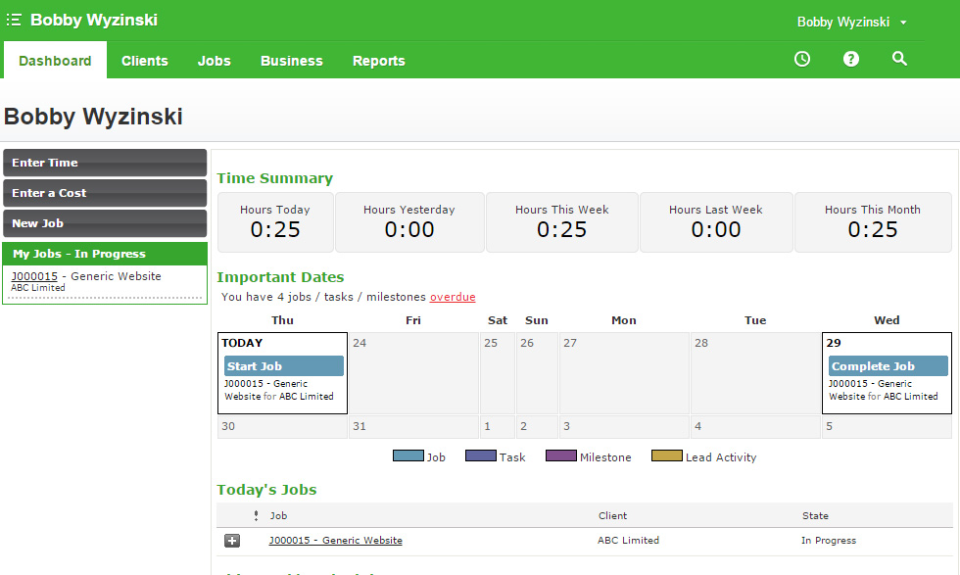Viewport: 960px width, 575px height.
Task: Expand the J000015 row plus icon
Action: pyautogui.click(x=232, y=541)
